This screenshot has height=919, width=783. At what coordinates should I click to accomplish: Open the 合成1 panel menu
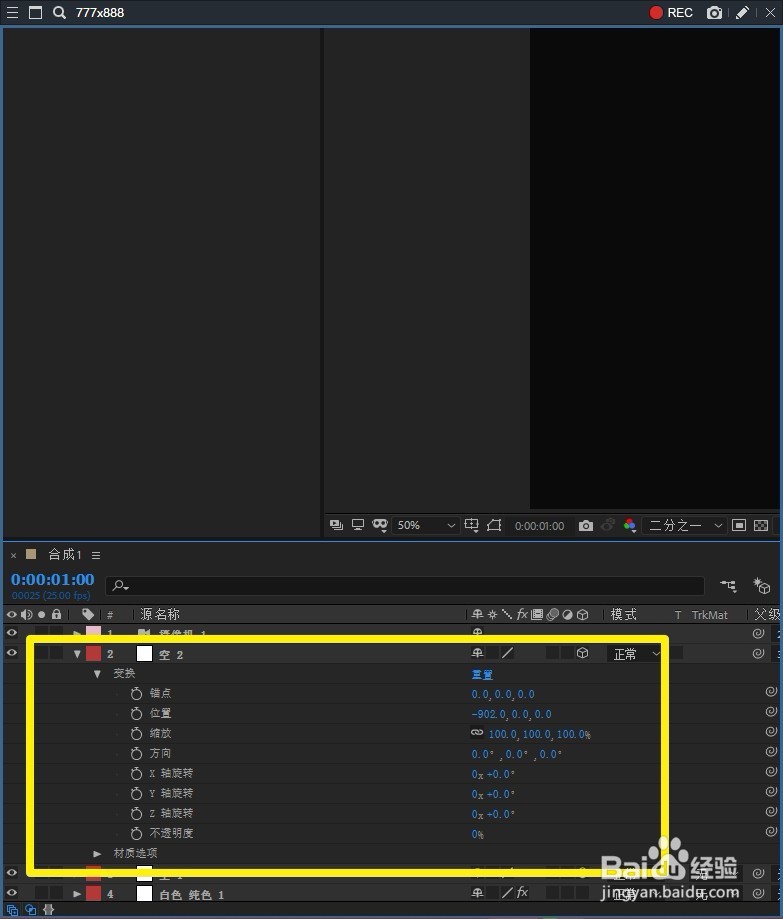(x=96, y=555)
